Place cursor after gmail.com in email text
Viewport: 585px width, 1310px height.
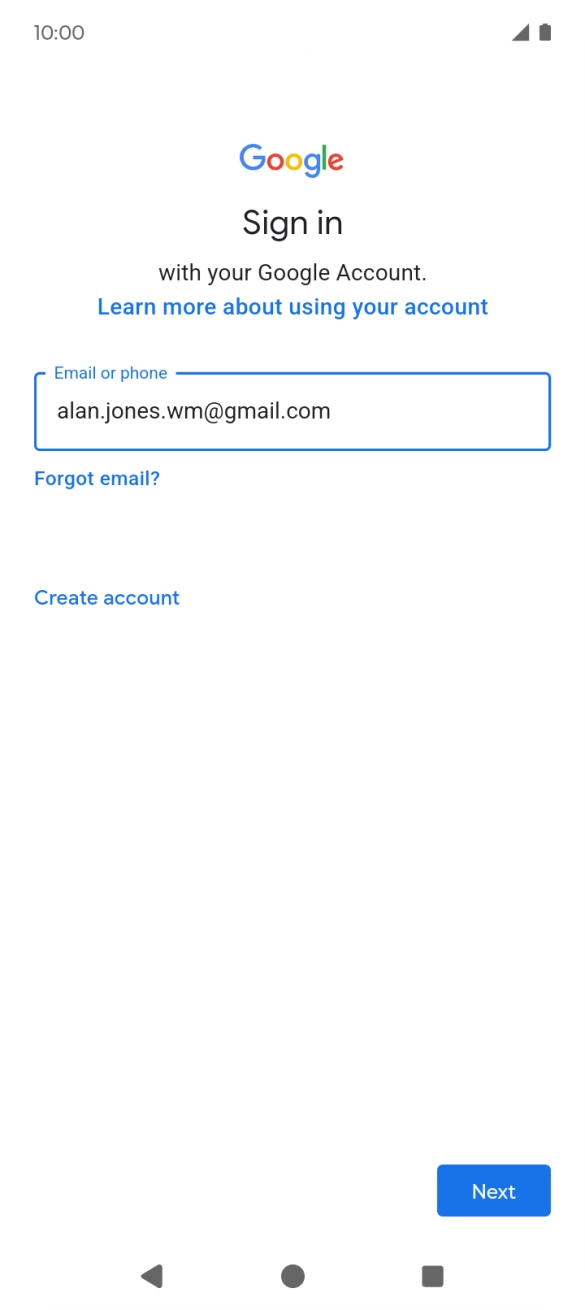pos(332,411)
